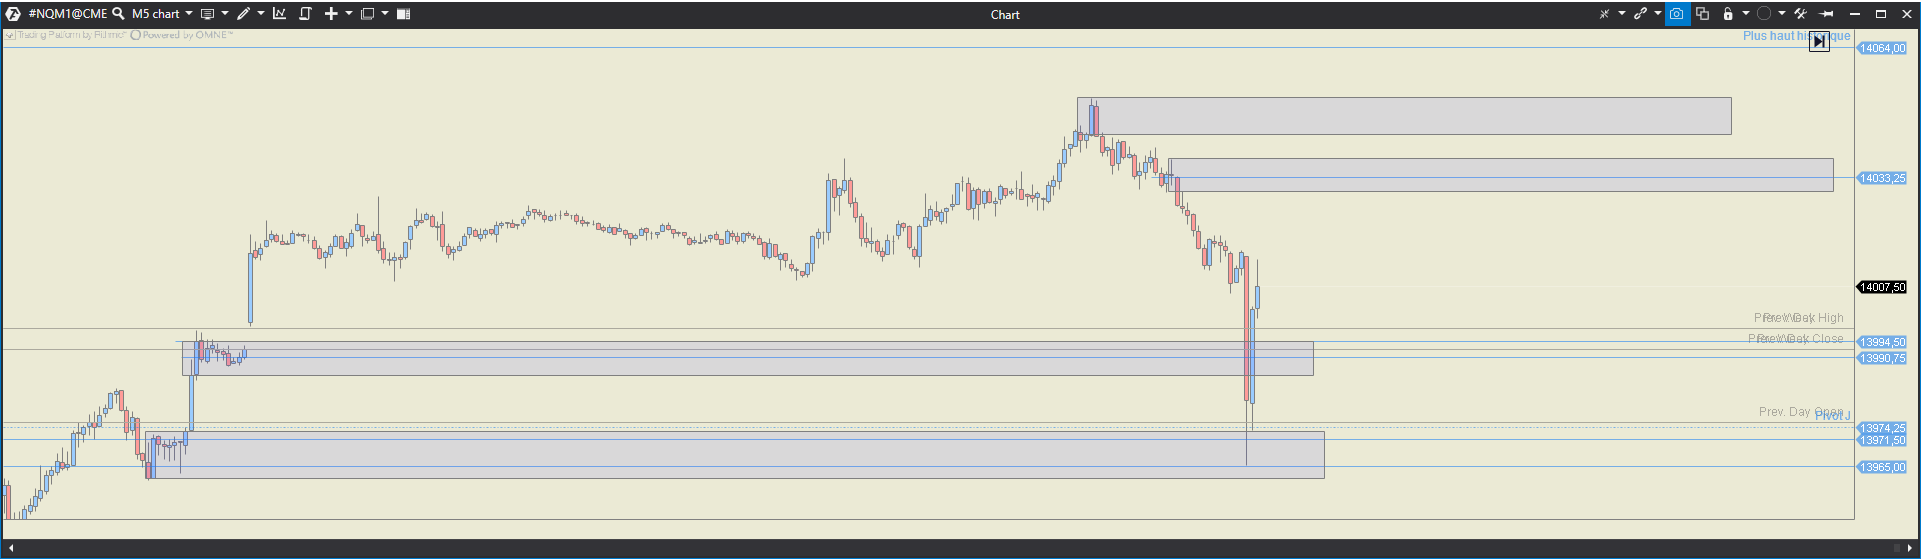Expand the arrow beside the padlock icon
This screenshot has height=559, width=1921.
1746,14
